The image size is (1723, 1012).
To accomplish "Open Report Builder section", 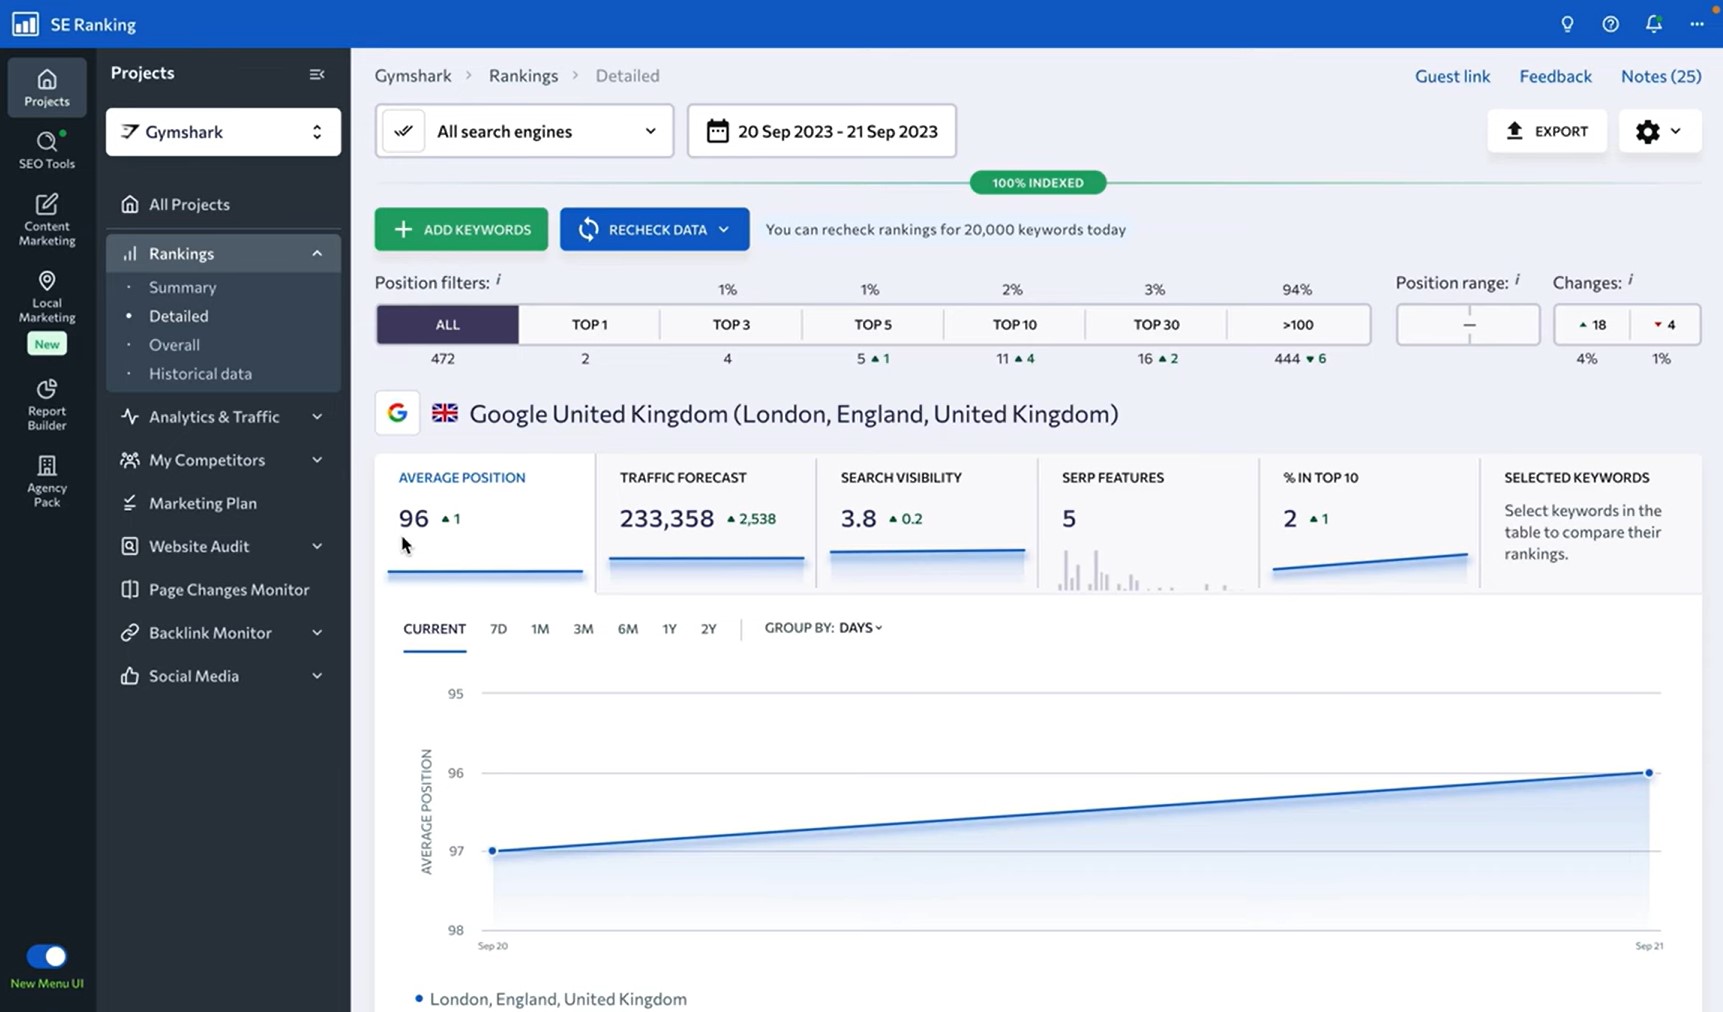I will [x=47, y=403].
